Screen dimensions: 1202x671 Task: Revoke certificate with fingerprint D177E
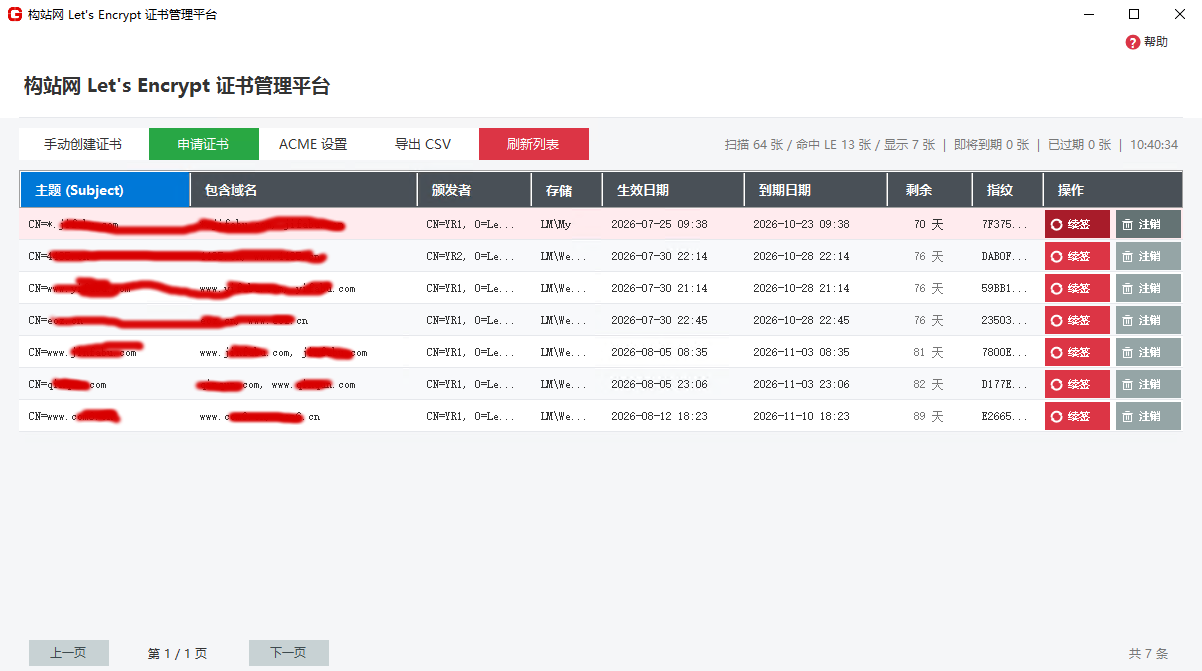click(1148, 384)
